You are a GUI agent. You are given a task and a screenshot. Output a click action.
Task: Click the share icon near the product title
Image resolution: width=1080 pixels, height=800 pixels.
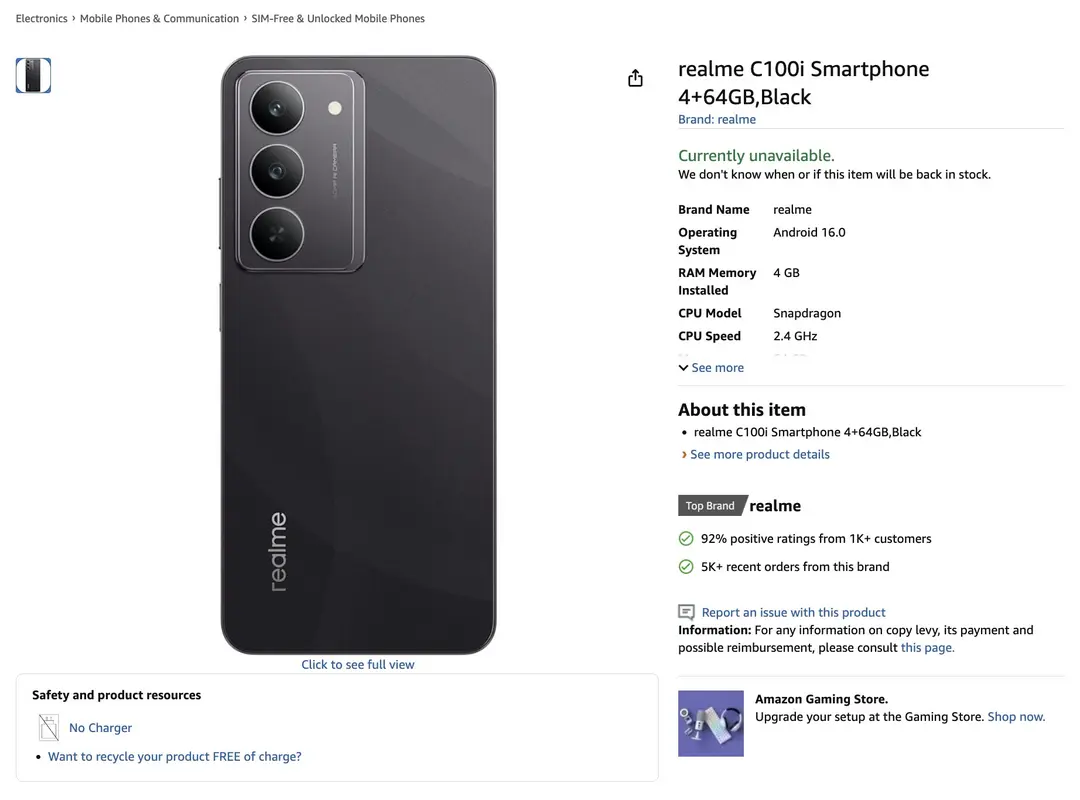point(635,76)
